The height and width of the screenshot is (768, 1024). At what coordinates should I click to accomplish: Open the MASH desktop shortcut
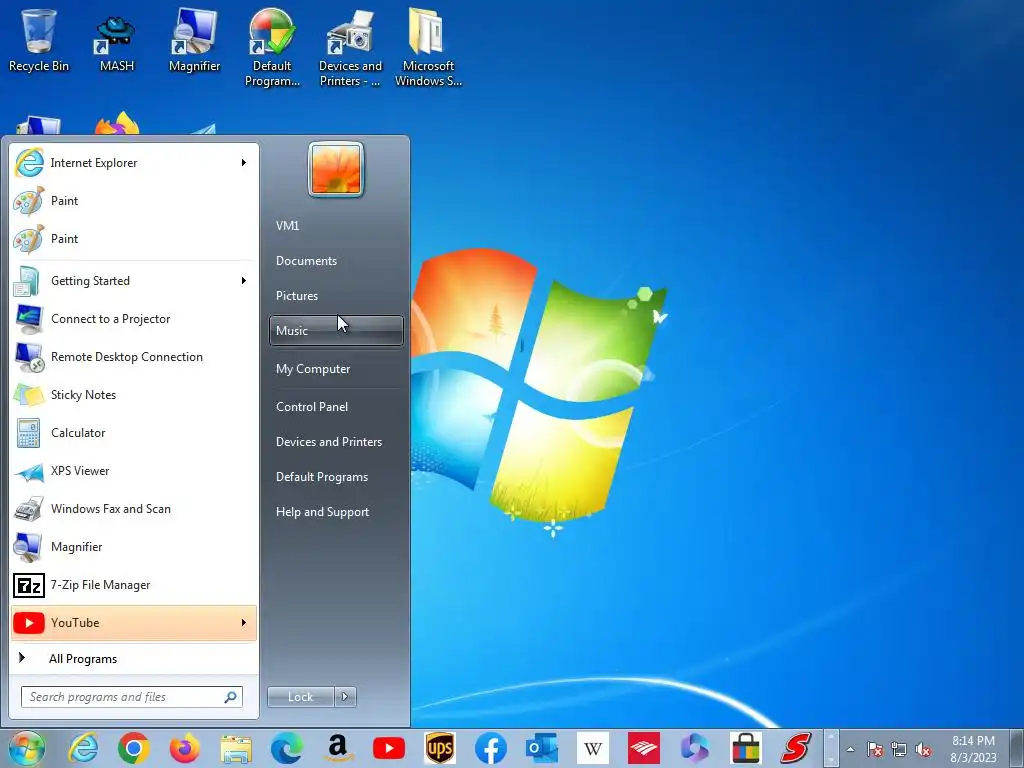coord(116,40)
